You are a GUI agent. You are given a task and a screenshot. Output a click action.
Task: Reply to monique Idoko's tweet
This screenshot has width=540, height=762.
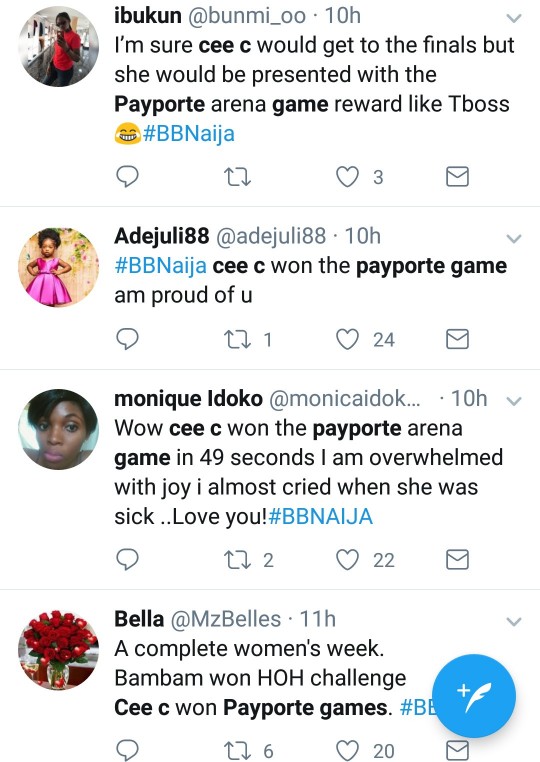click(x=127, y=559)
